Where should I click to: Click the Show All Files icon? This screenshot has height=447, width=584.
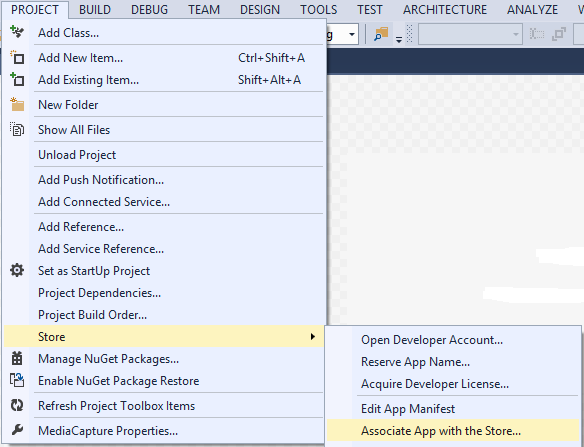(17, 129)
